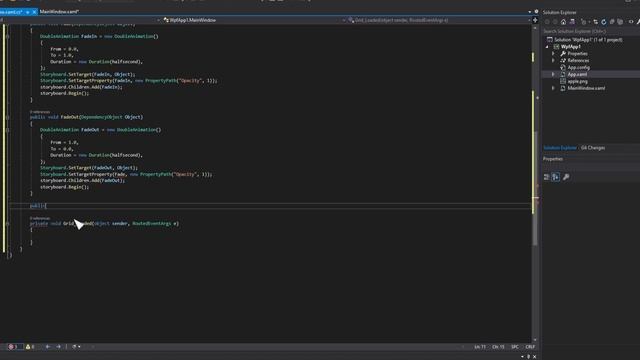The image size is (640, 360).
Task: Open code cleanup brush icon dropdown
Action: 76,347
